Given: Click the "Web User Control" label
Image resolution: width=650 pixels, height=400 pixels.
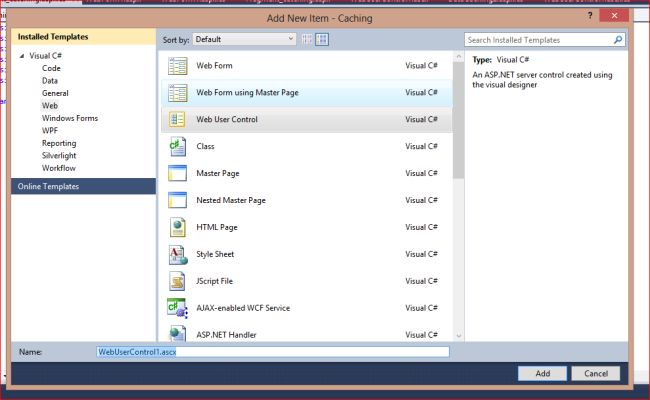Looking at the screenshot, I should [227, 119].
